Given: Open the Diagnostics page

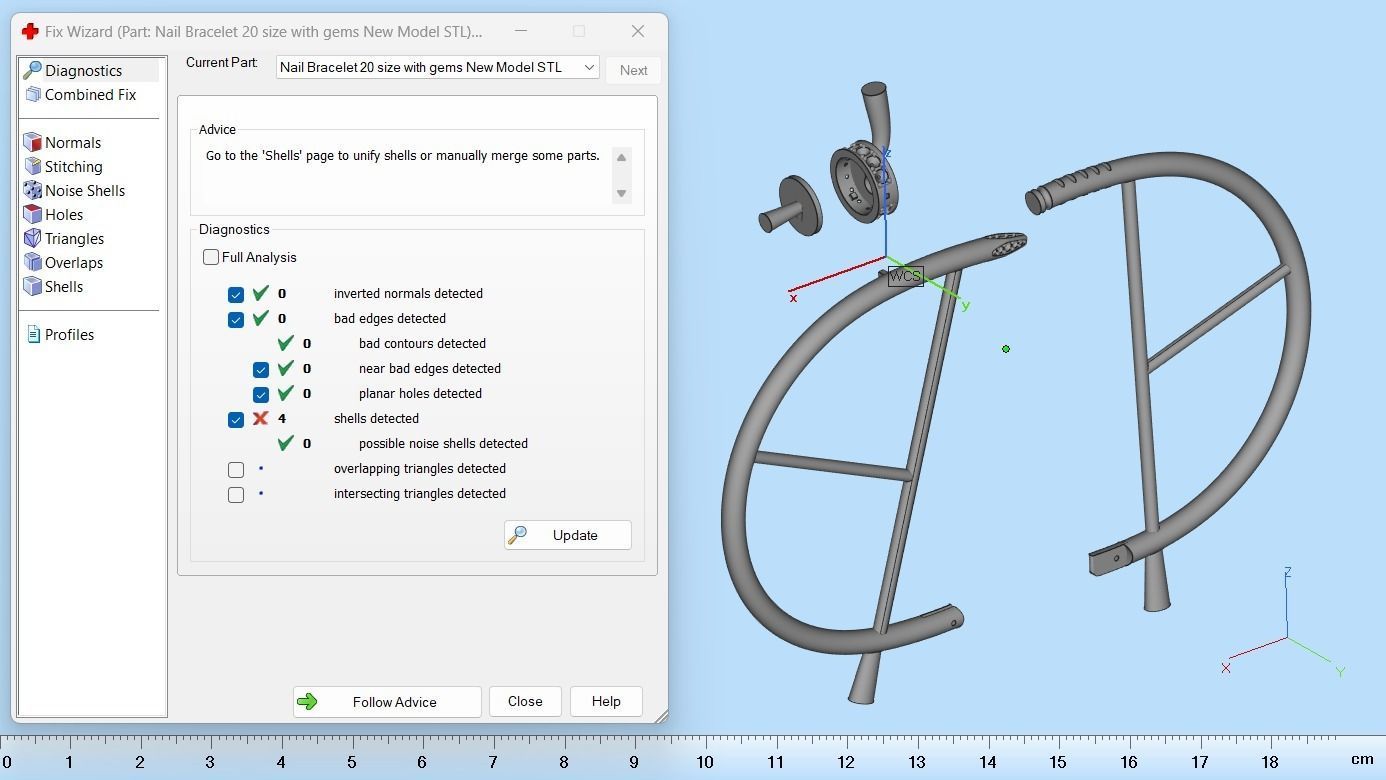Looking at the screenshot, I should [x=83, y=70].
